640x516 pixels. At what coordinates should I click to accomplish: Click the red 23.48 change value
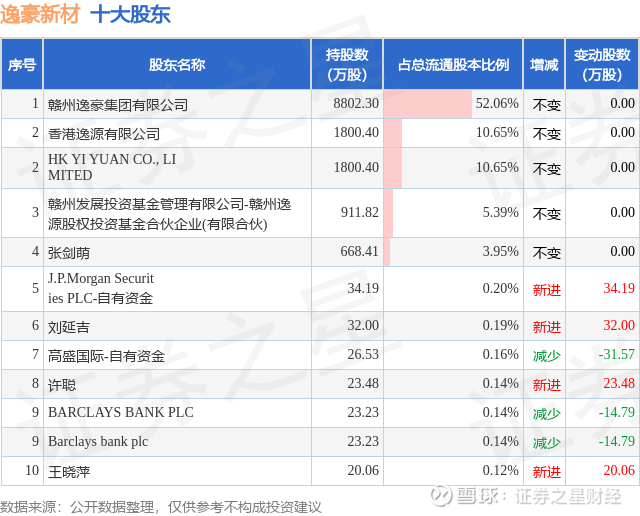pos(619,383)
